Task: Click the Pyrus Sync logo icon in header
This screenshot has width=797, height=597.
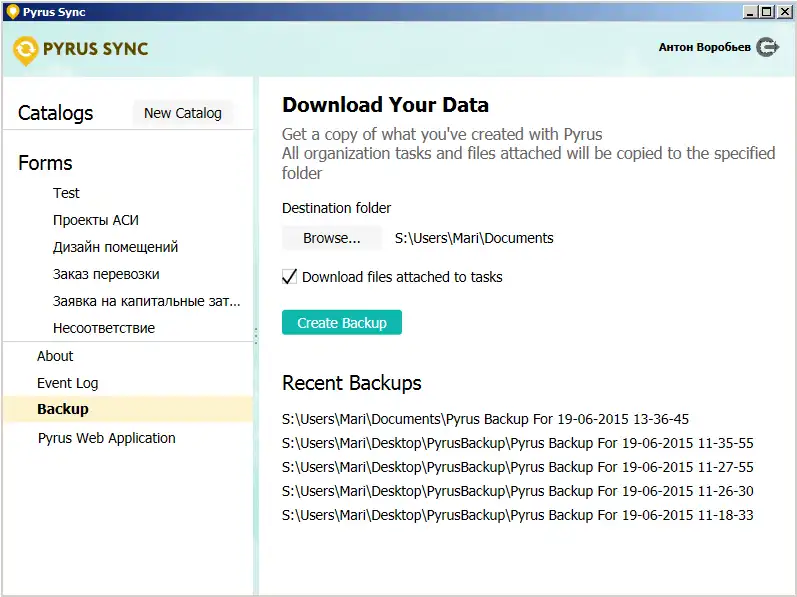Action: 25,51
